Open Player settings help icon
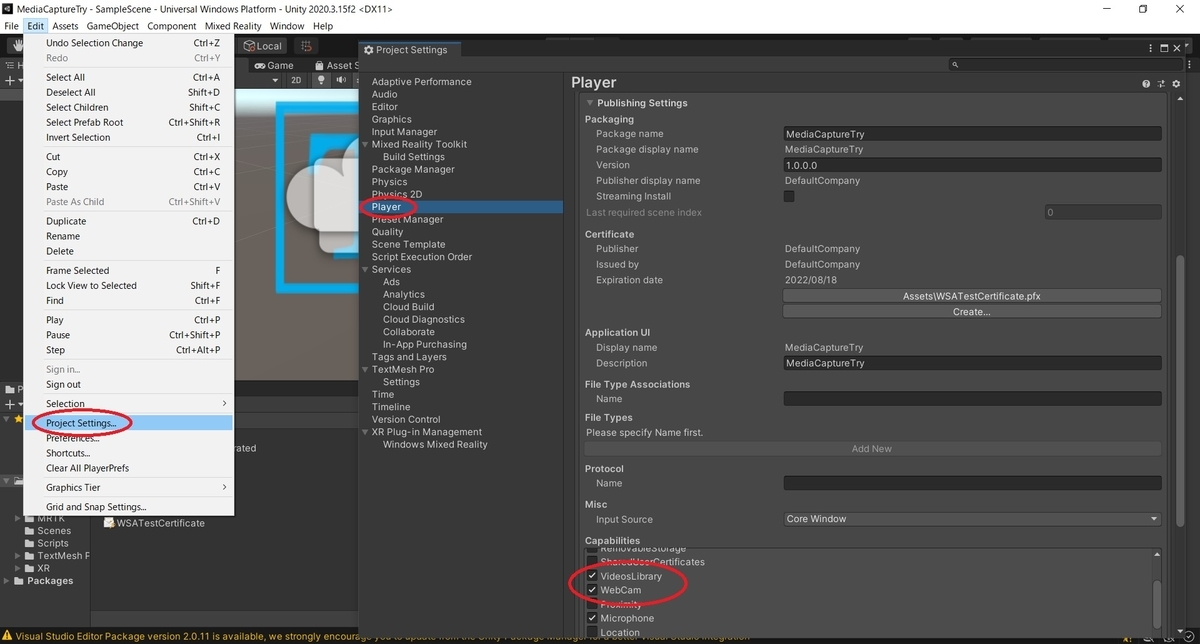The image size is (1200, 644). pos(1146,84)
